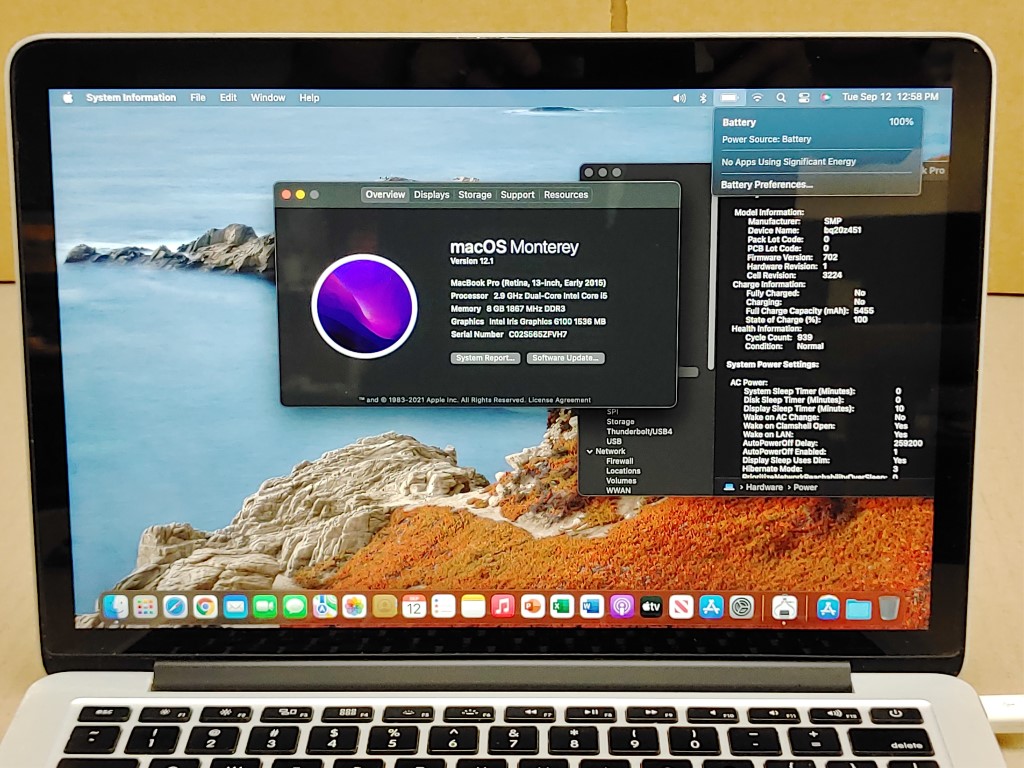This screenshot has height=768, width=1024.
Task: Click the Bluetooth icon in the menu bar
Action: [x=703, y=98]
